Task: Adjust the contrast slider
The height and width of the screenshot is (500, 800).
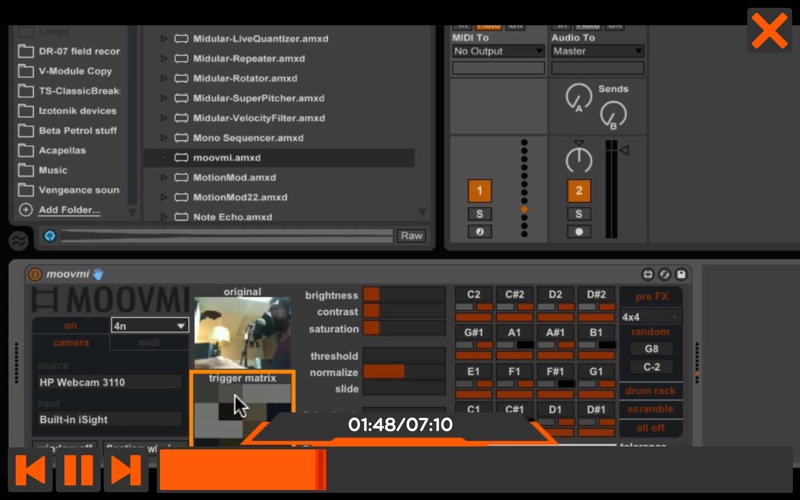Action: [x=404, y=311]
